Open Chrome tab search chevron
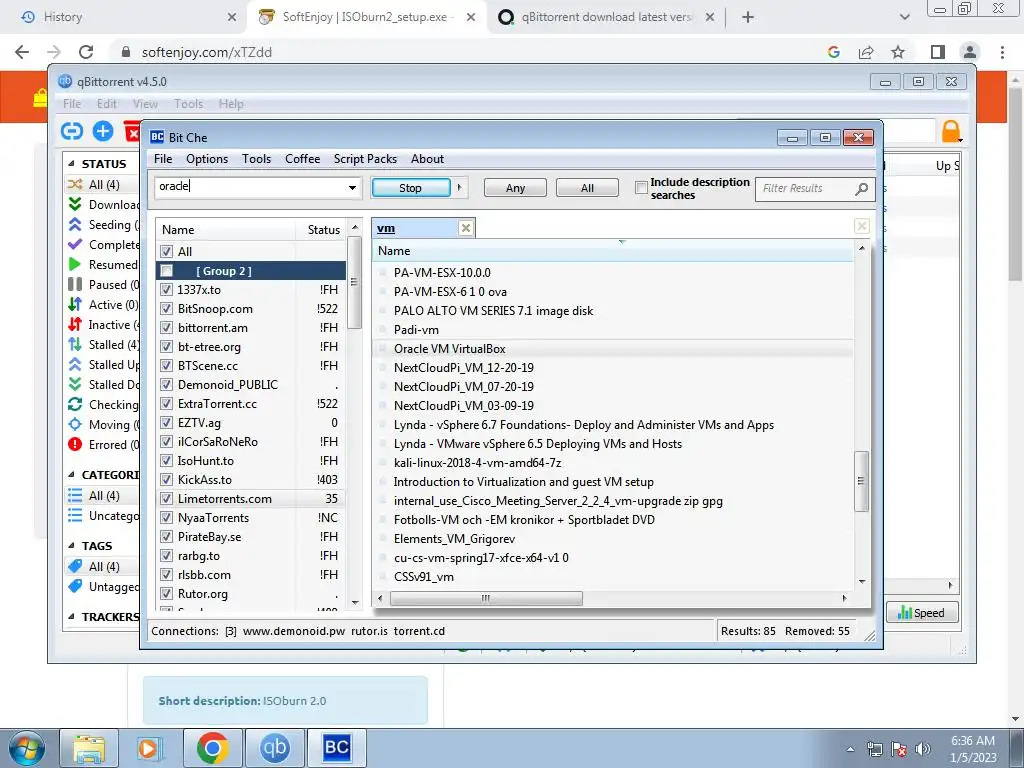1024x768 pixels. pos(904,17)
